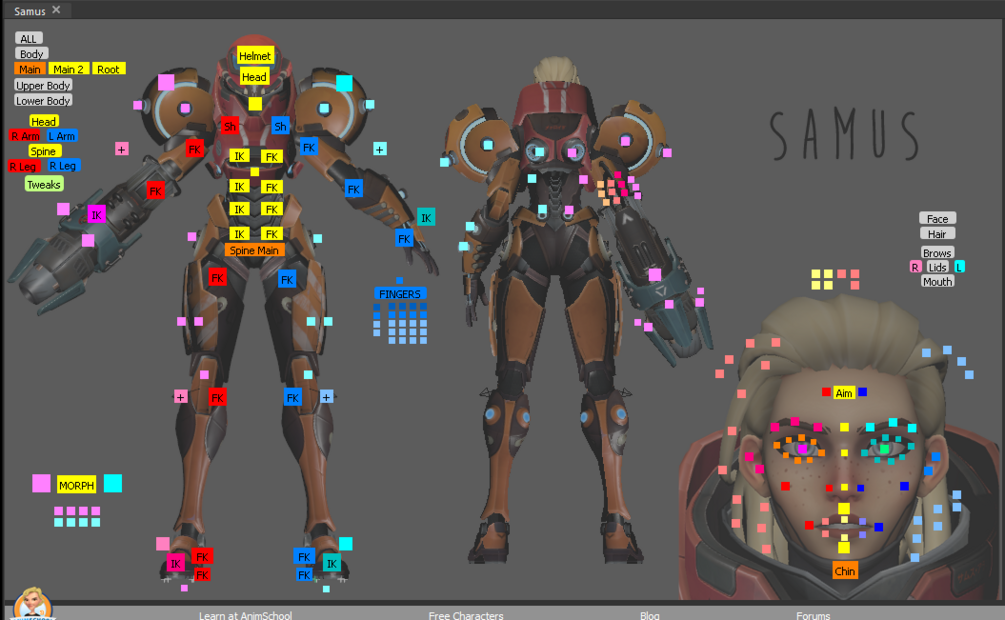Select the Aim eye control
This screenshot has width=1005, height=620.
(844, 393)
